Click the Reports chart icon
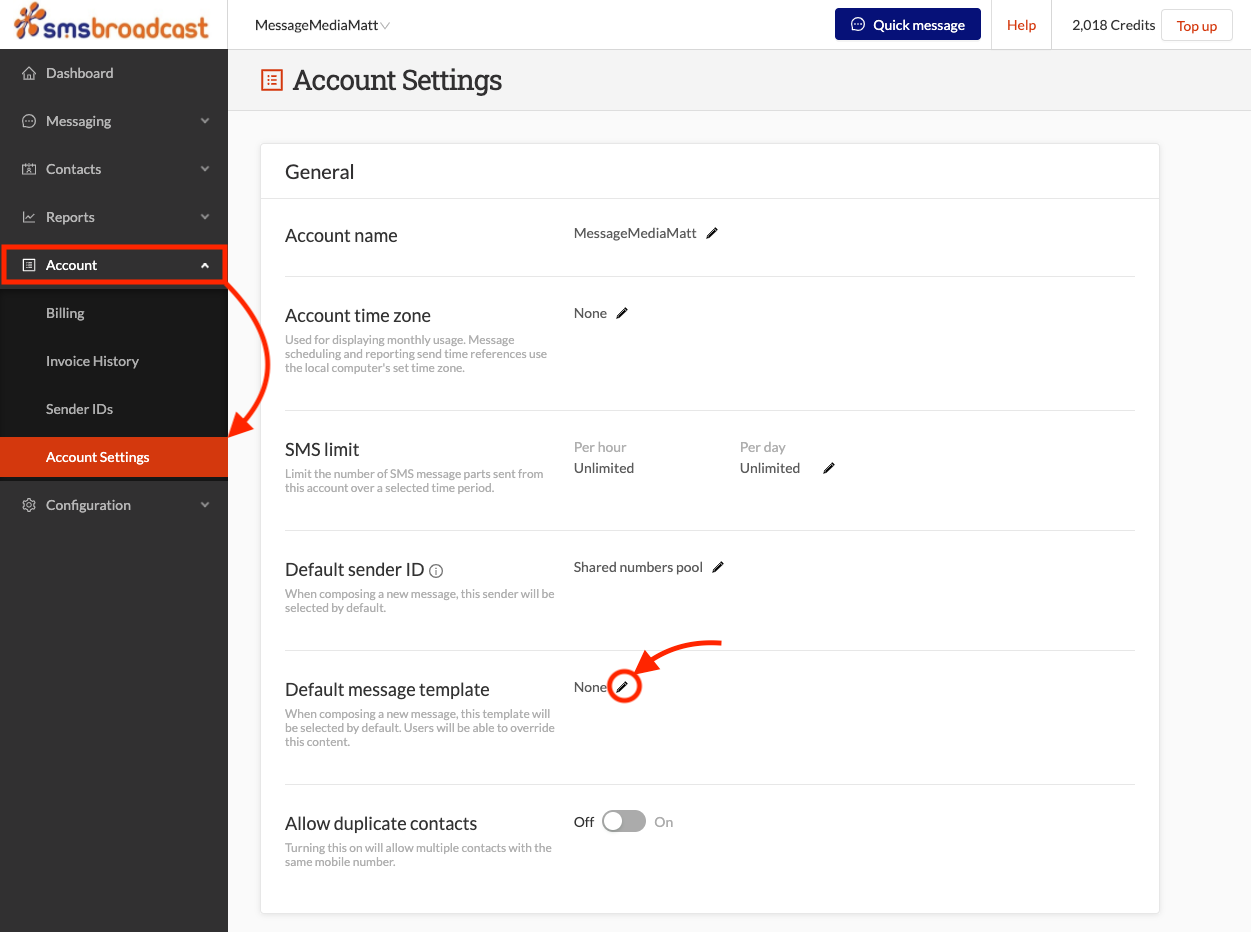Image resolution: width=1251 pixels, height=932 pixels. click(x=29, y=217)
